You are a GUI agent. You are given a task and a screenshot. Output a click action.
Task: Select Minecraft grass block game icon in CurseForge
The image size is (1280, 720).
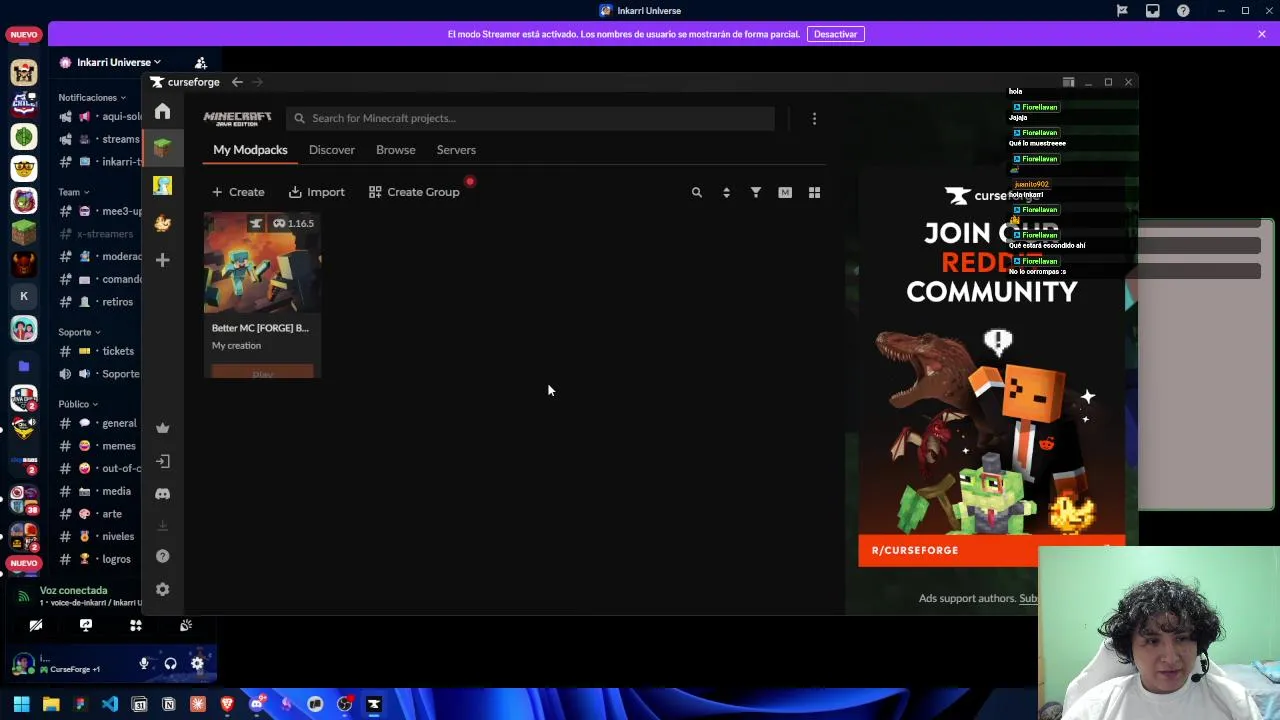[x=163, y=147]
